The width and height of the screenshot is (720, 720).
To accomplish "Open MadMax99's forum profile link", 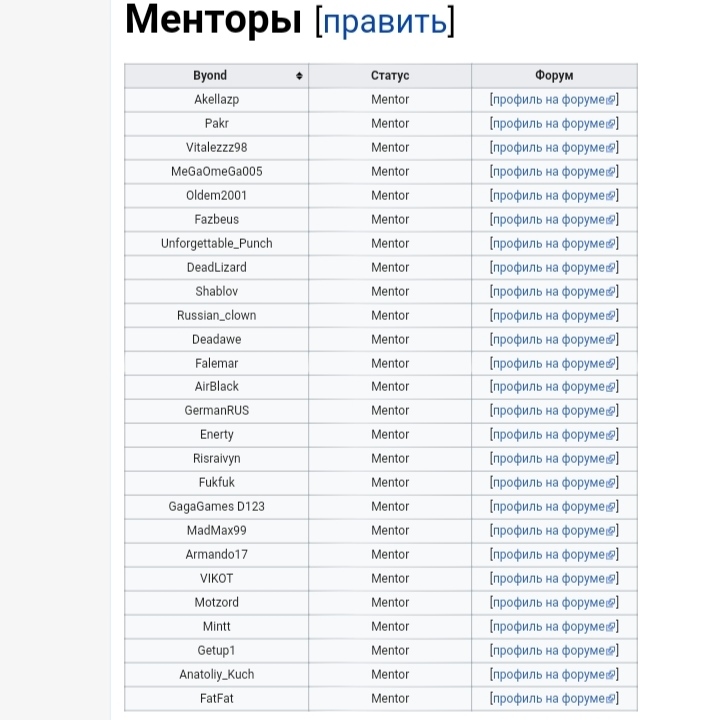I will (554, 530).
